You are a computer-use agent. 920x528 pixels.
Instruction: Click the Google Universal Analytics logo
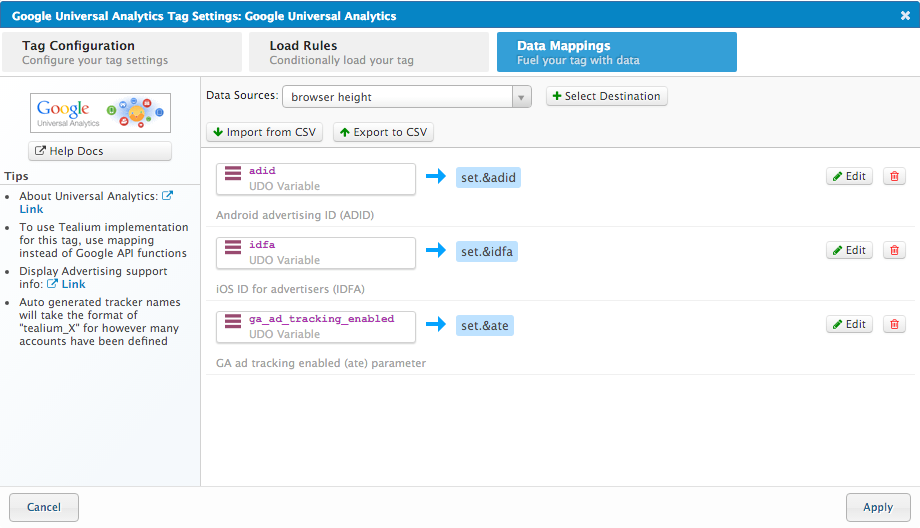click(100, 113)
